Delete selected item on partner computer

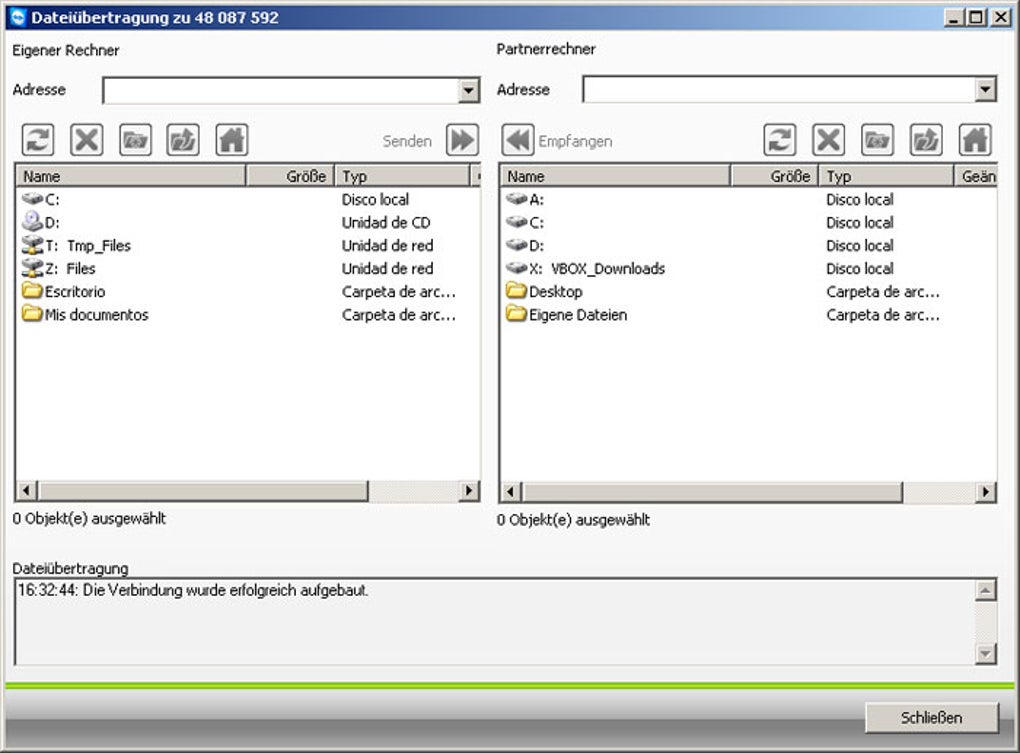(x=829, y=139)
